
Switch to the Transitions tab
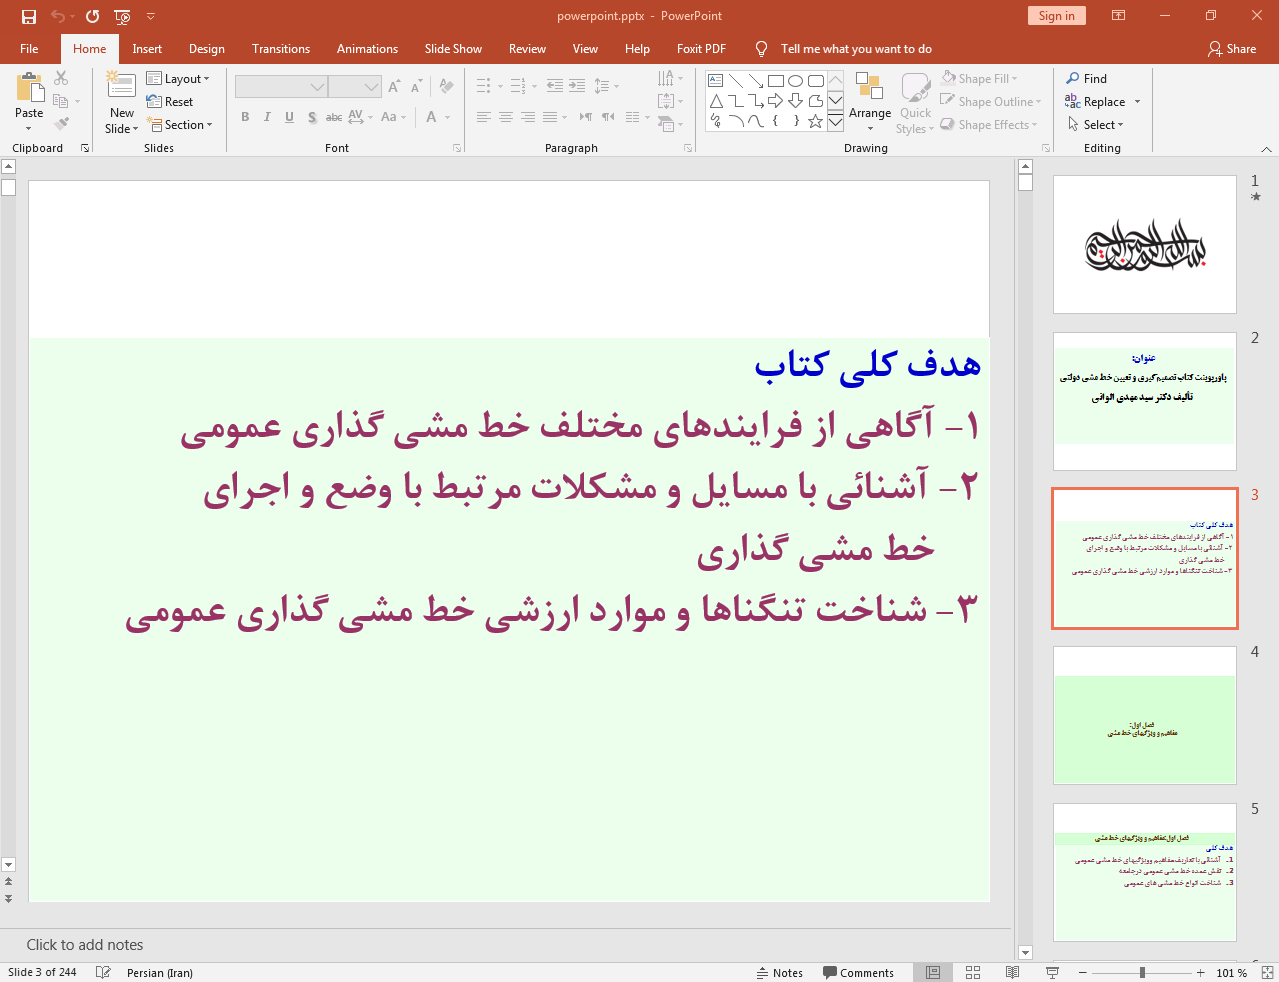[281, 48]
